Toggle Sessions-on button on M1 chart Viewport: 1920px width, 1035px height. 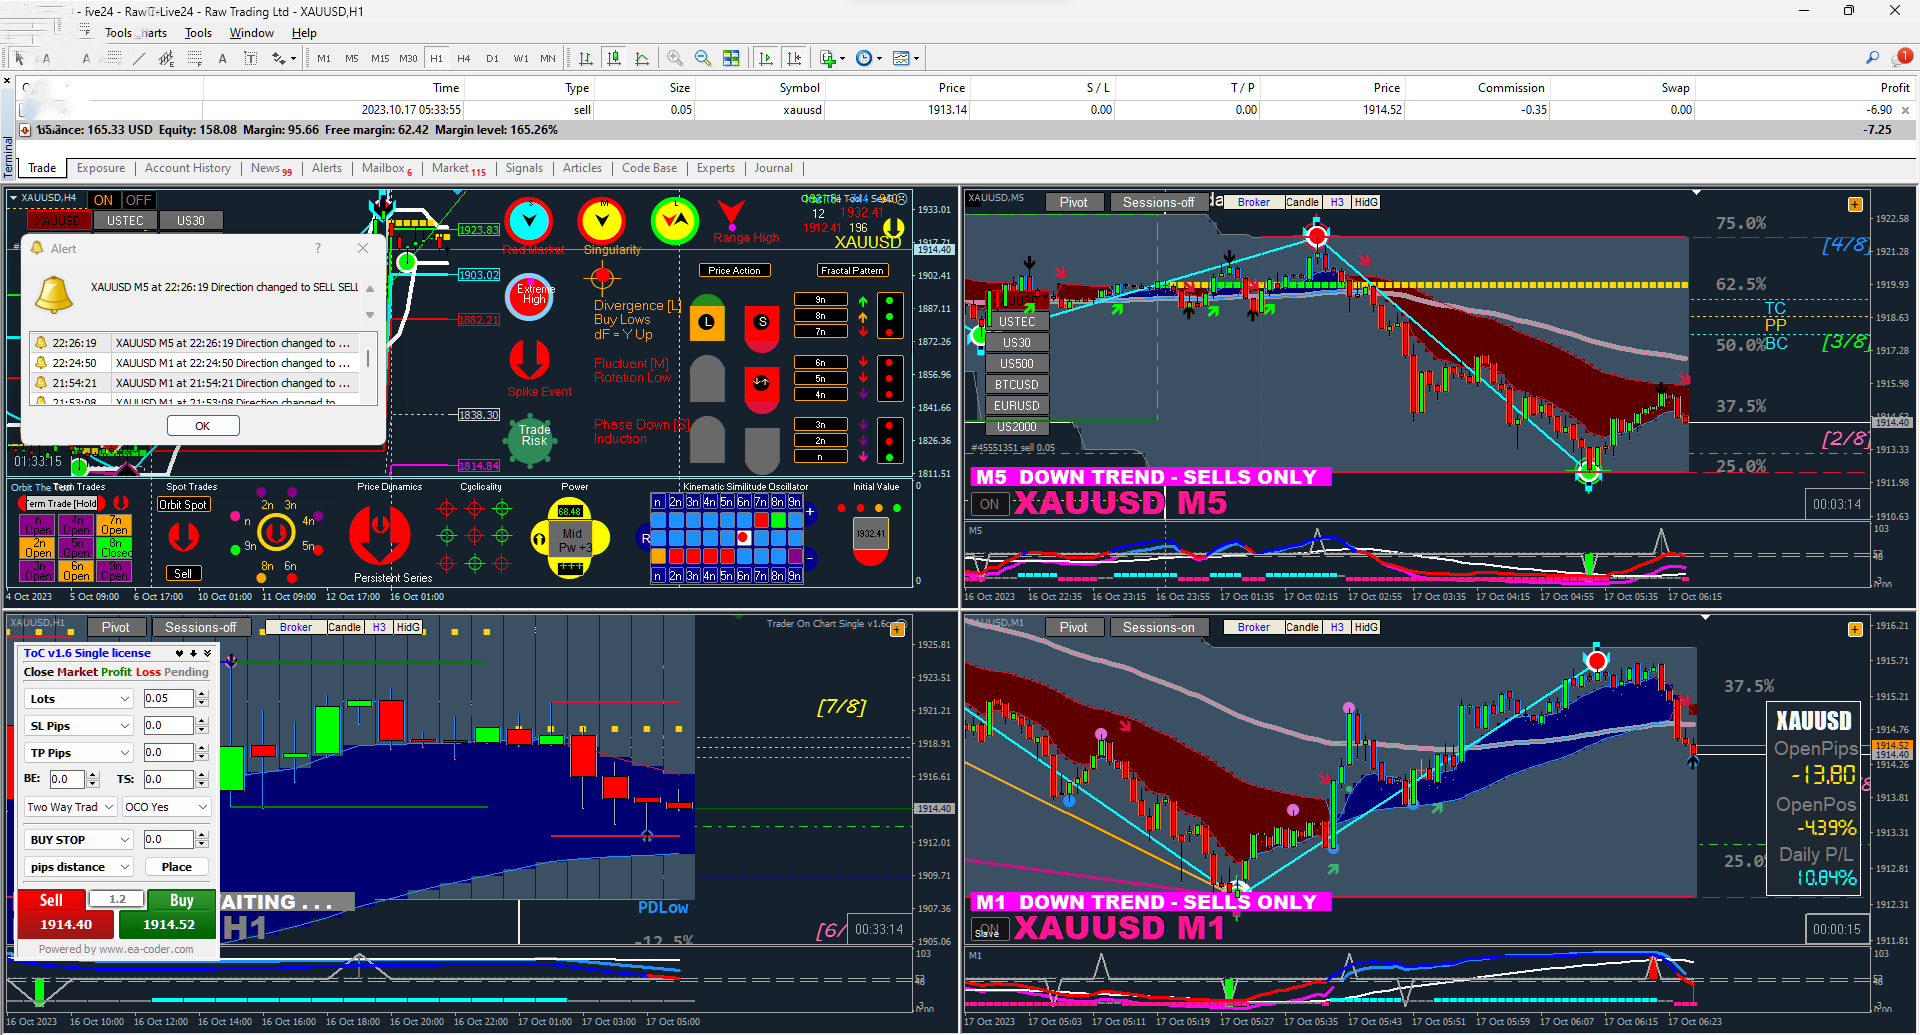1158,627
